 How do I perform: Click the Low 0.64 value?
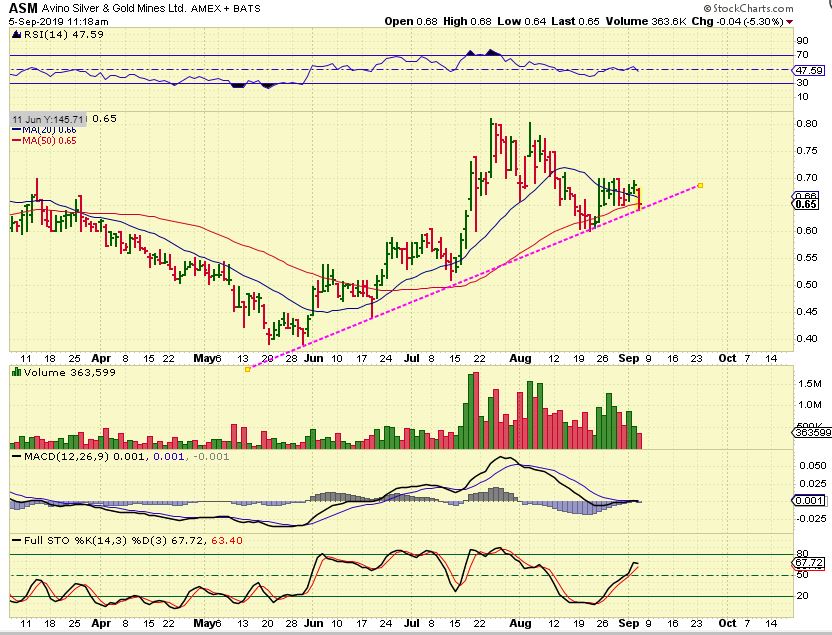point(522,22)
